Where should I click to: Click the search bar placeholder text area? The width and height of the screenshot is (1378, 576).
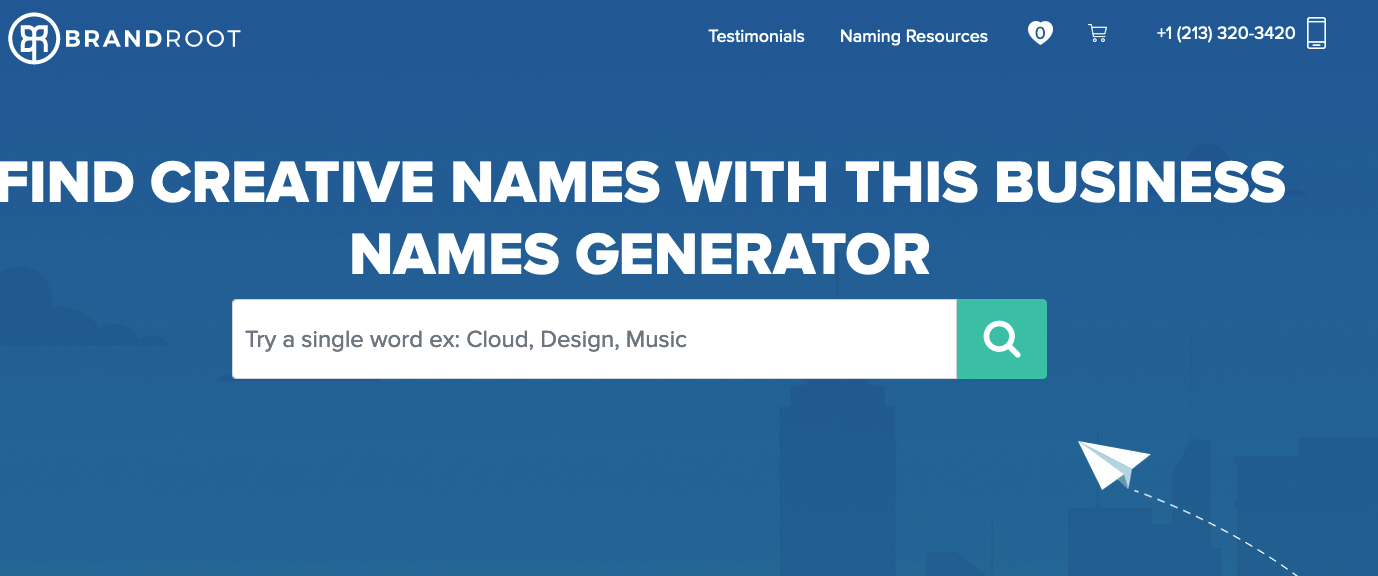click(x=466, y=339)
